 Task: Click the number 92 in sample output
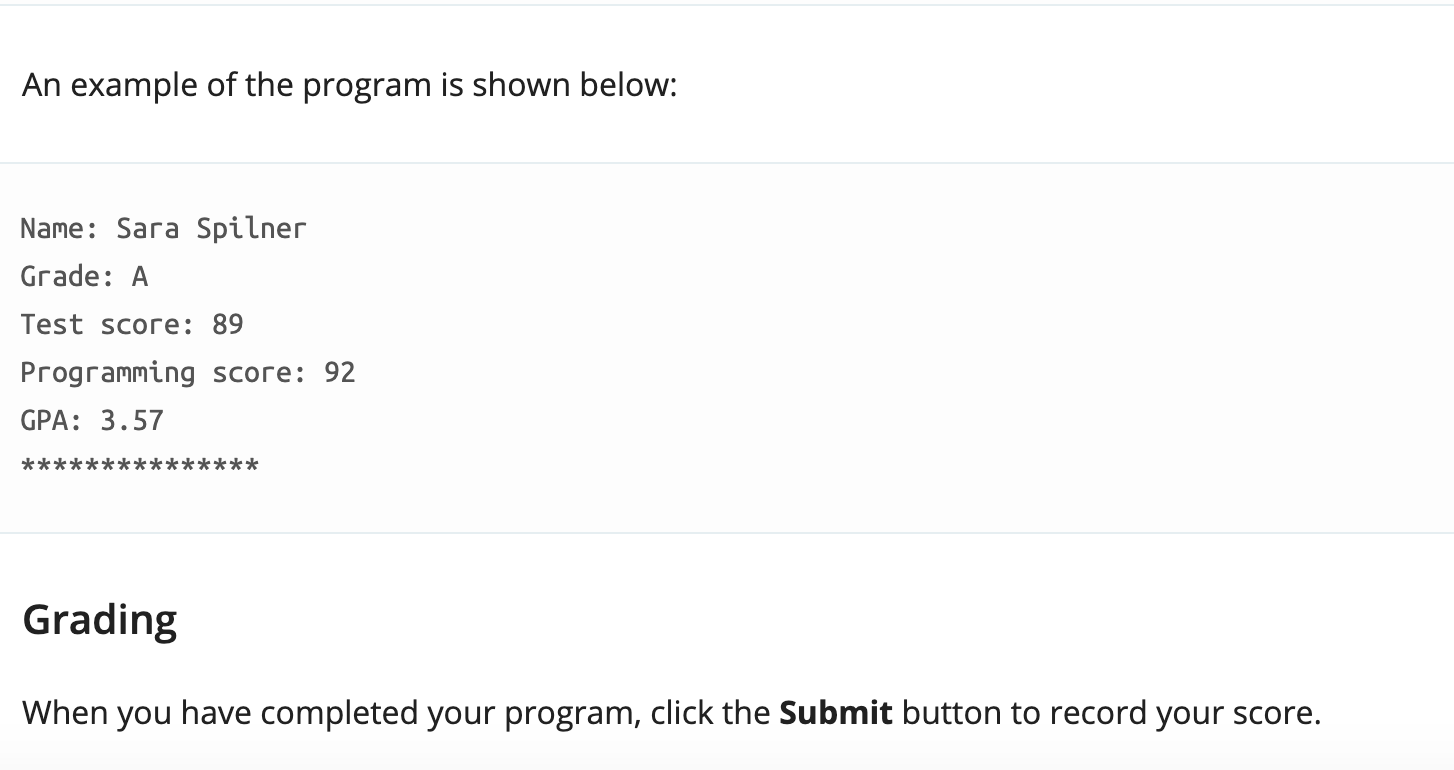pos(340,372)
